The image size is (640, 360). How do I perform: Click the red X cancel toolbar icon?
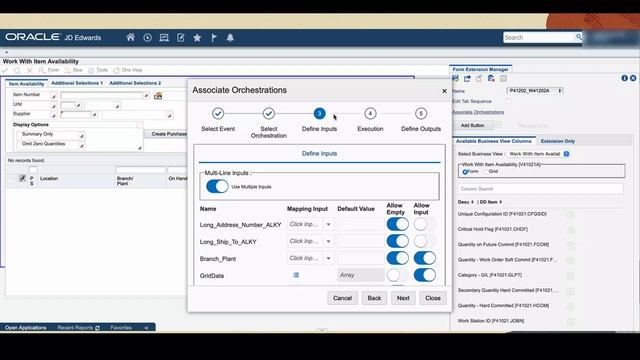(29, 70)
